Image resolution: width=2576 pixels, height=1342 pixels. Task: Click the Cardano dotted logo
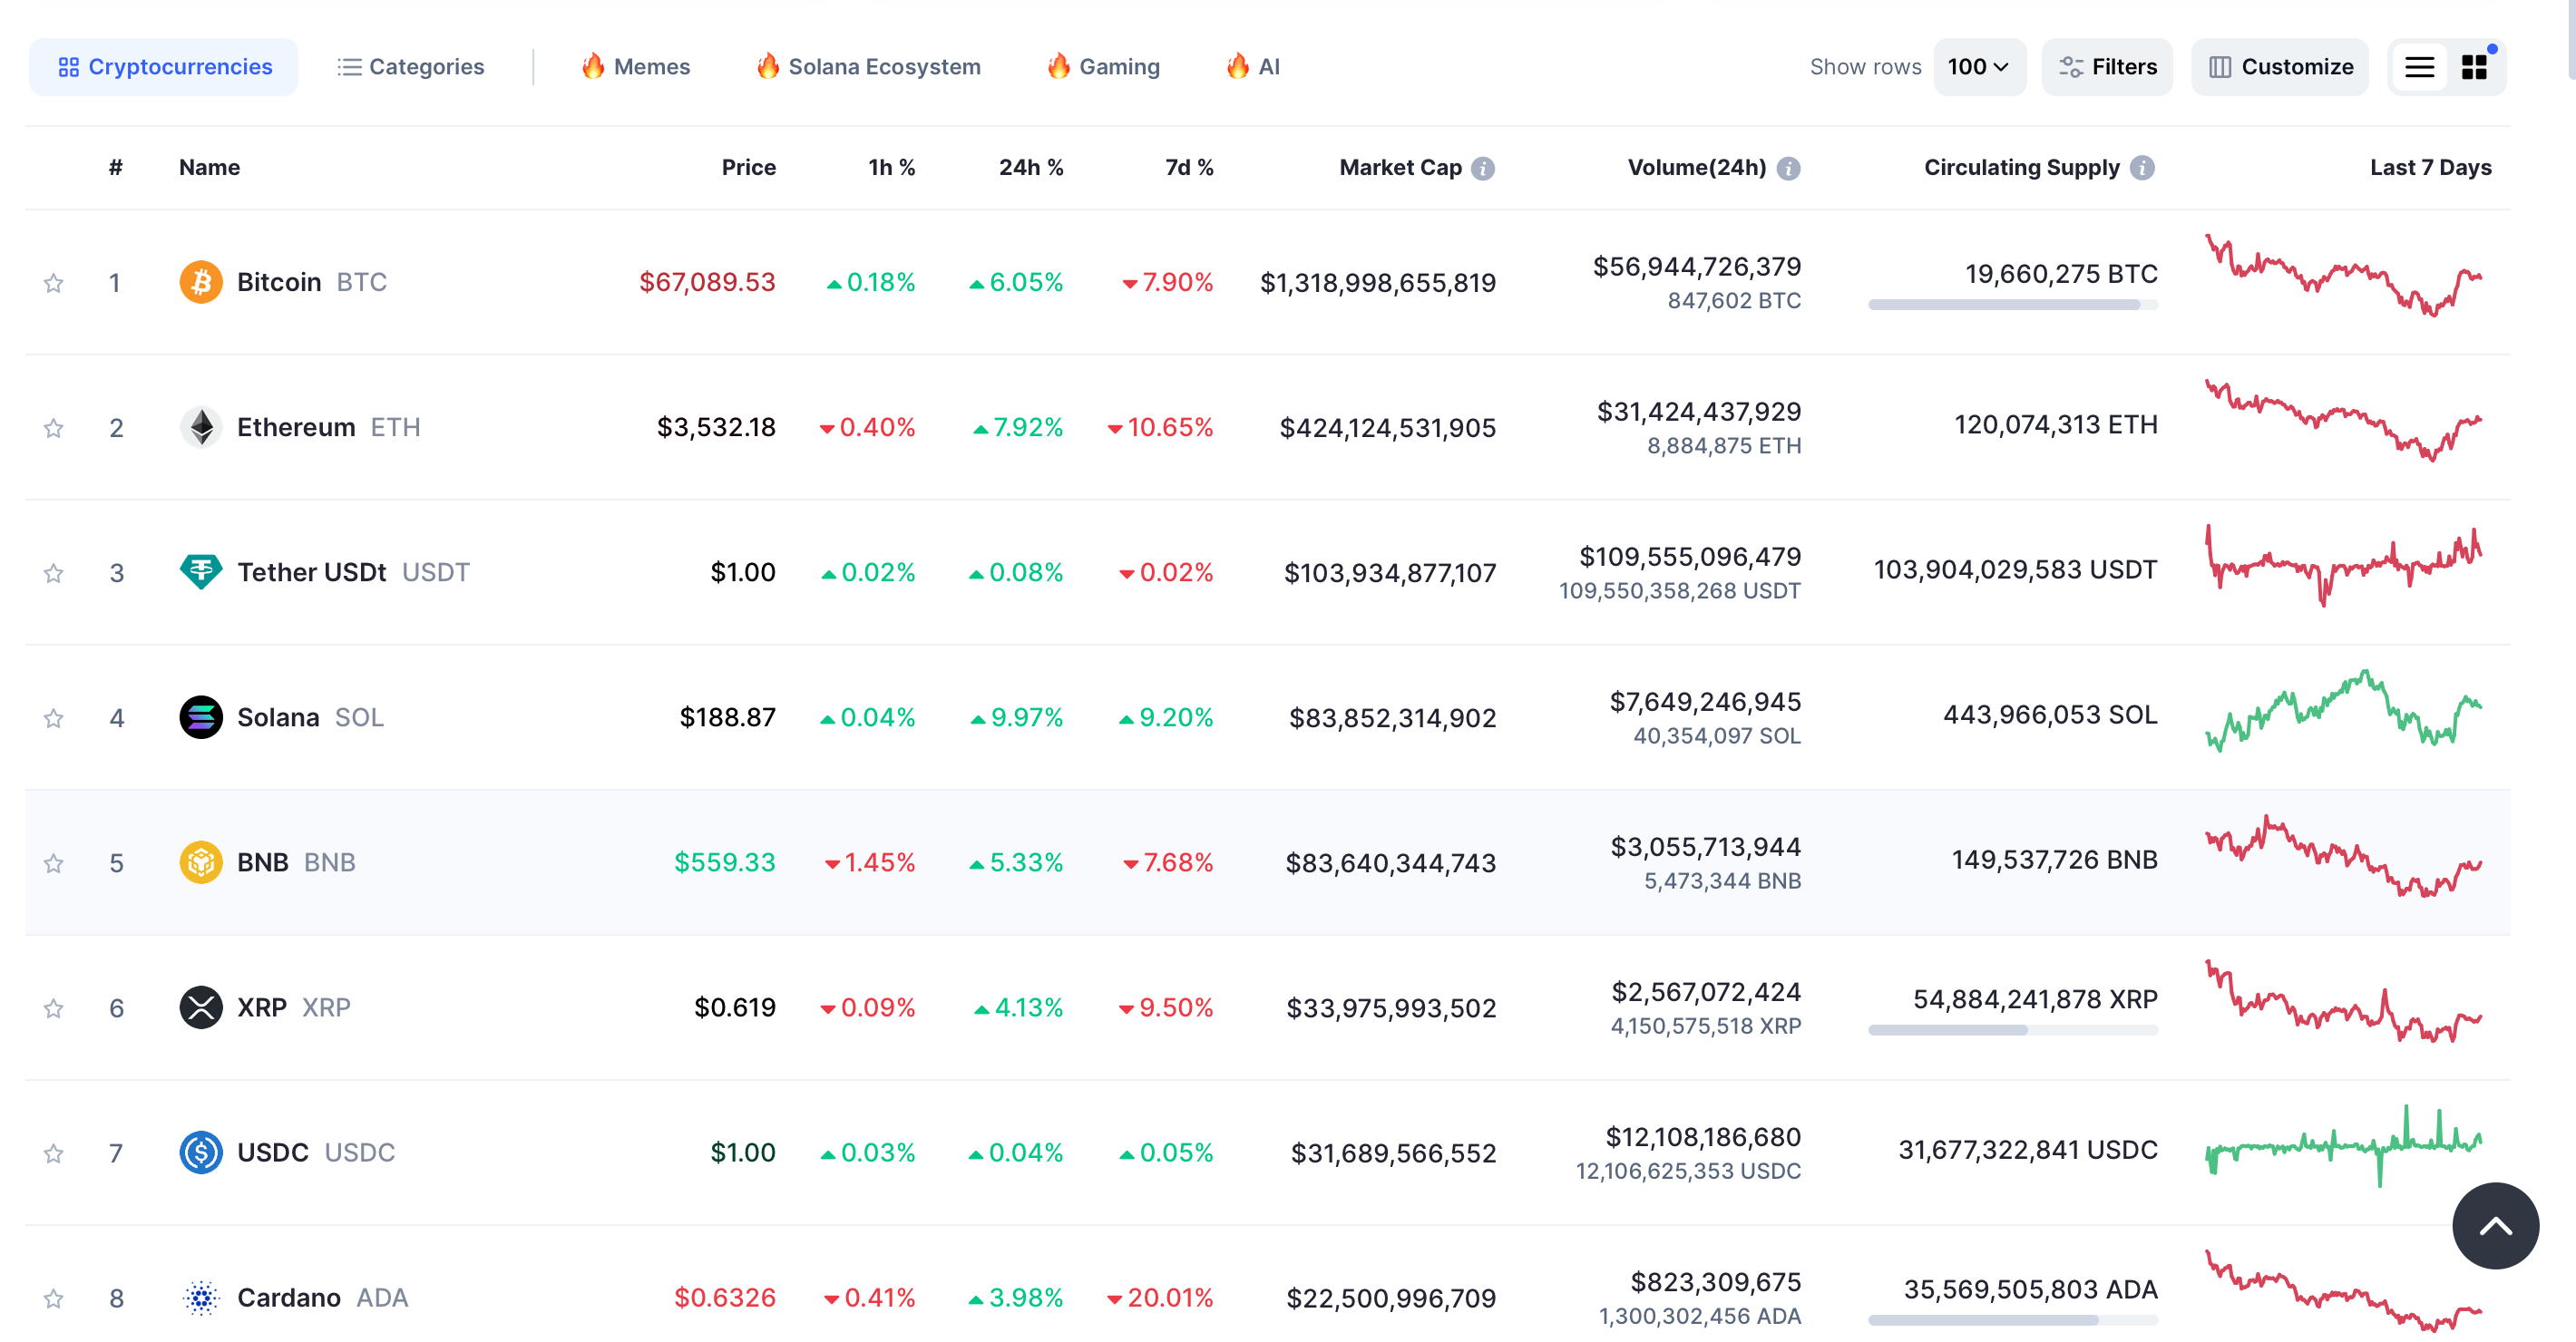(201, 1297)
